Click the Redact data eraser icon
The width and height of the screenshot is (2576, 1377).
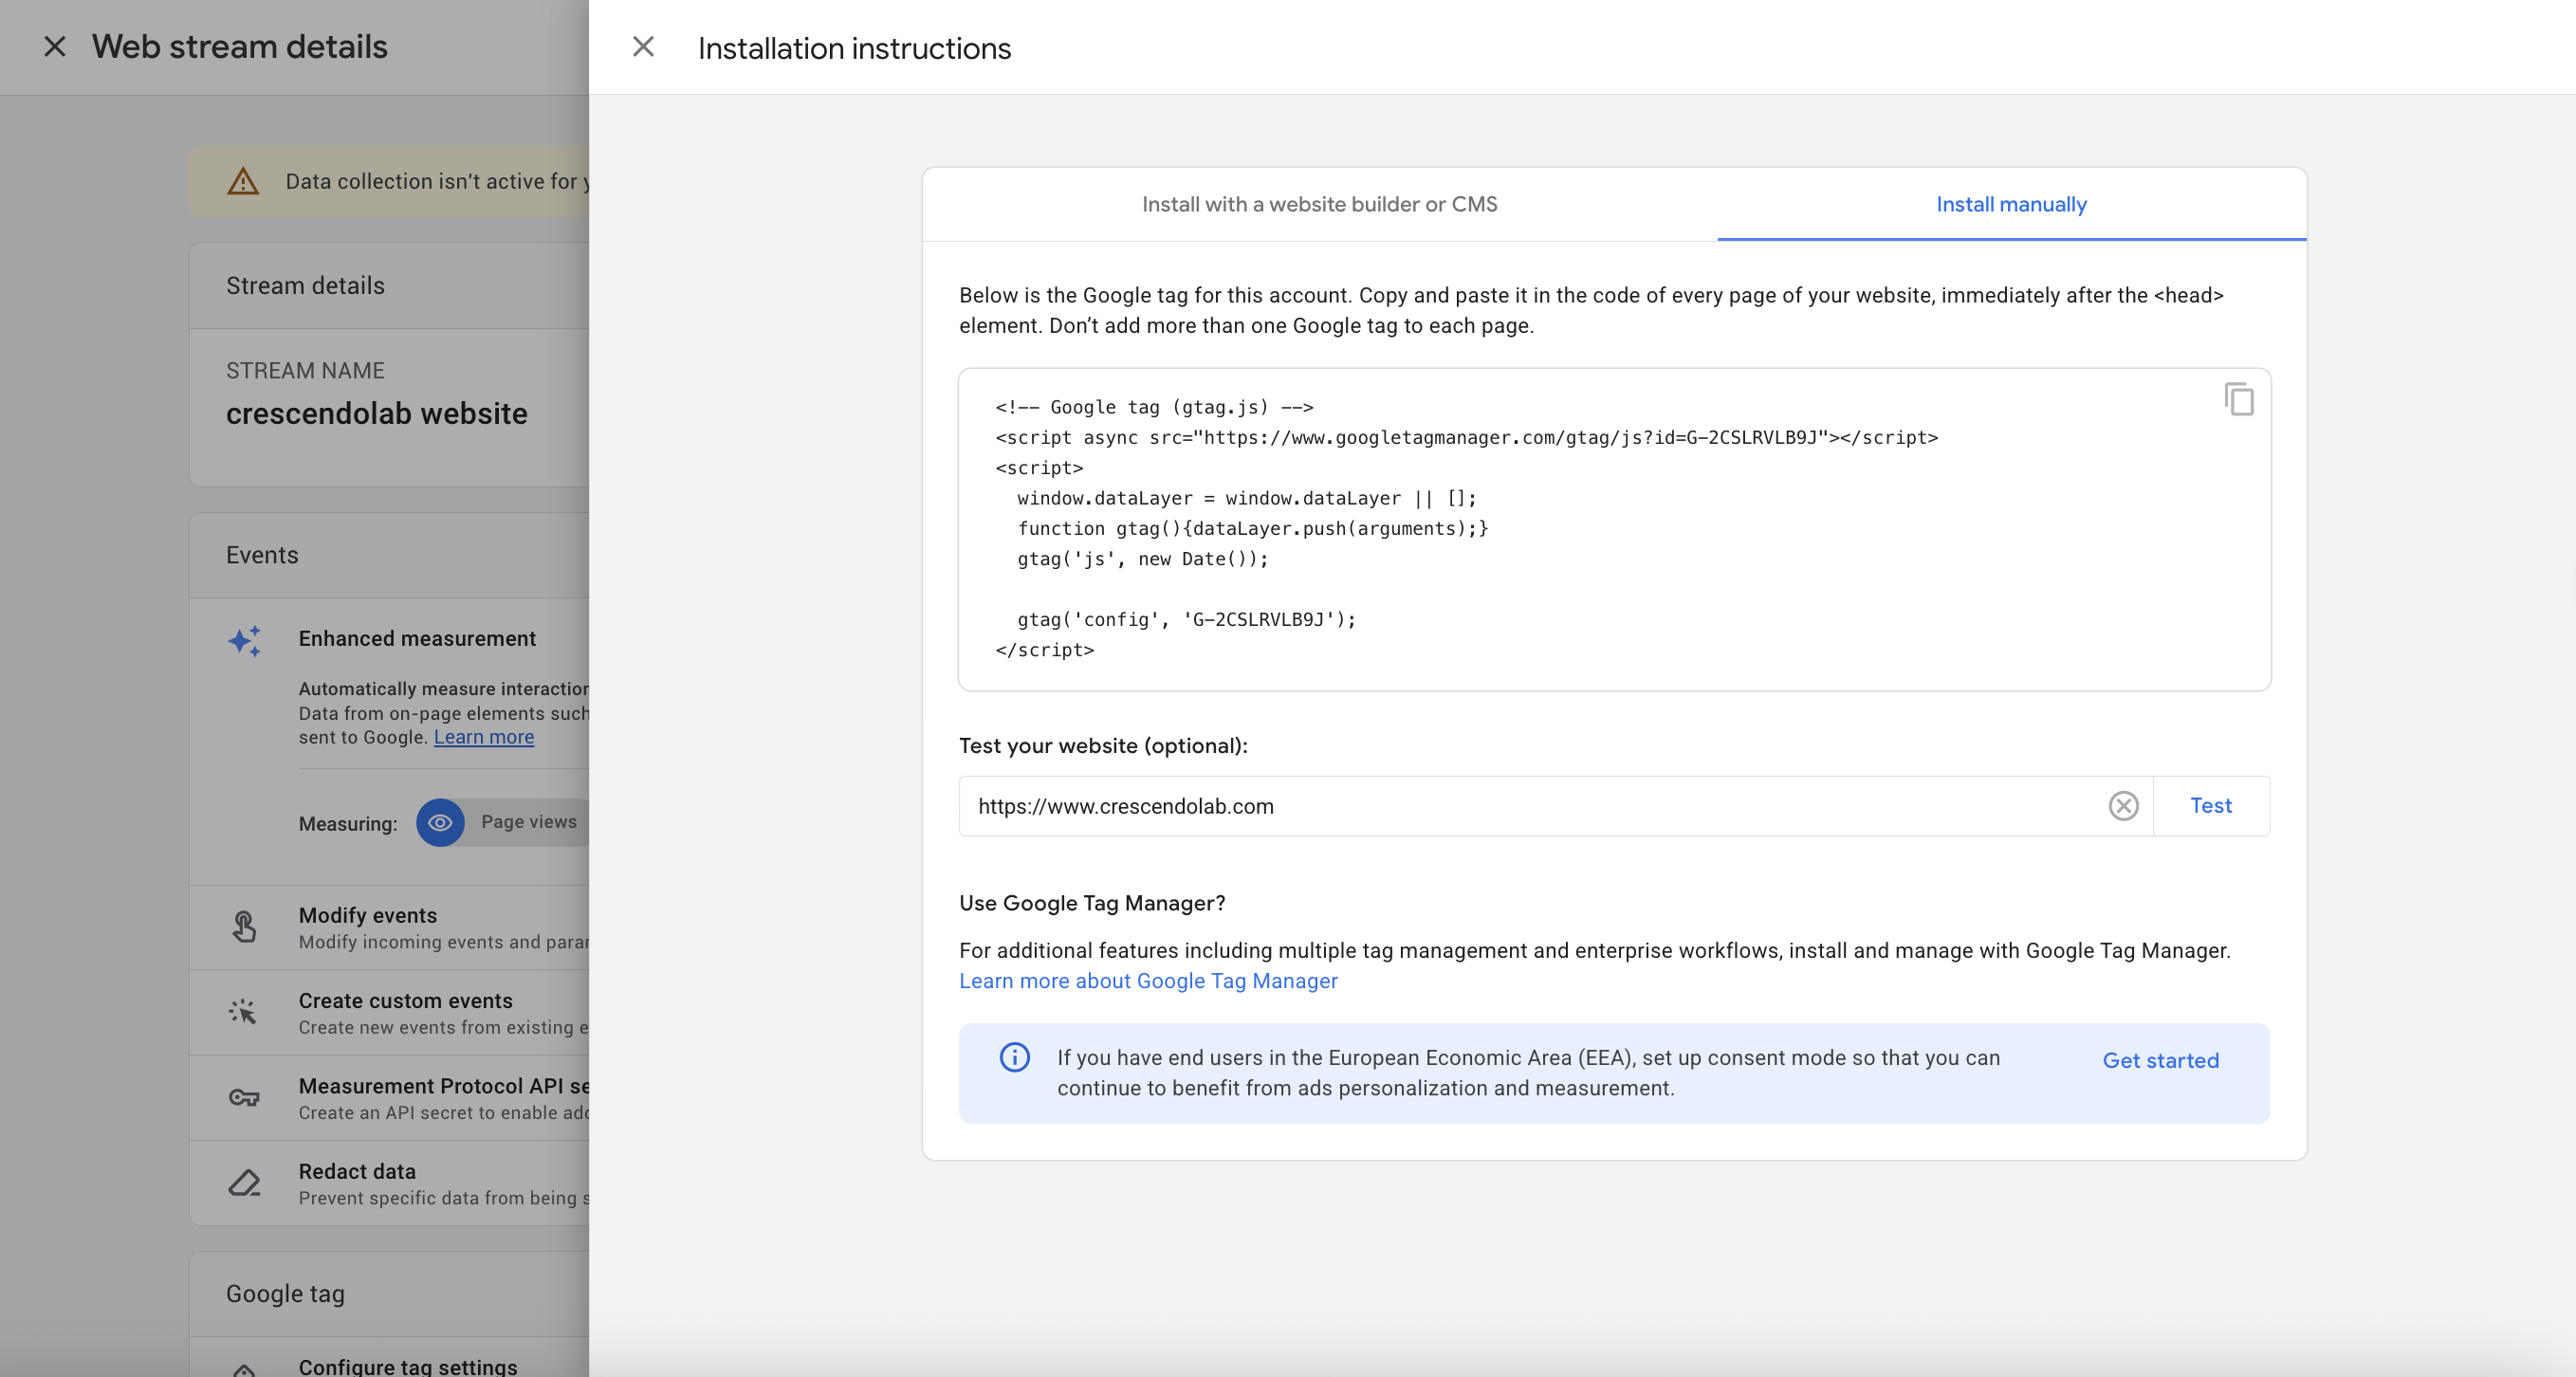[x=244, y=1183]
